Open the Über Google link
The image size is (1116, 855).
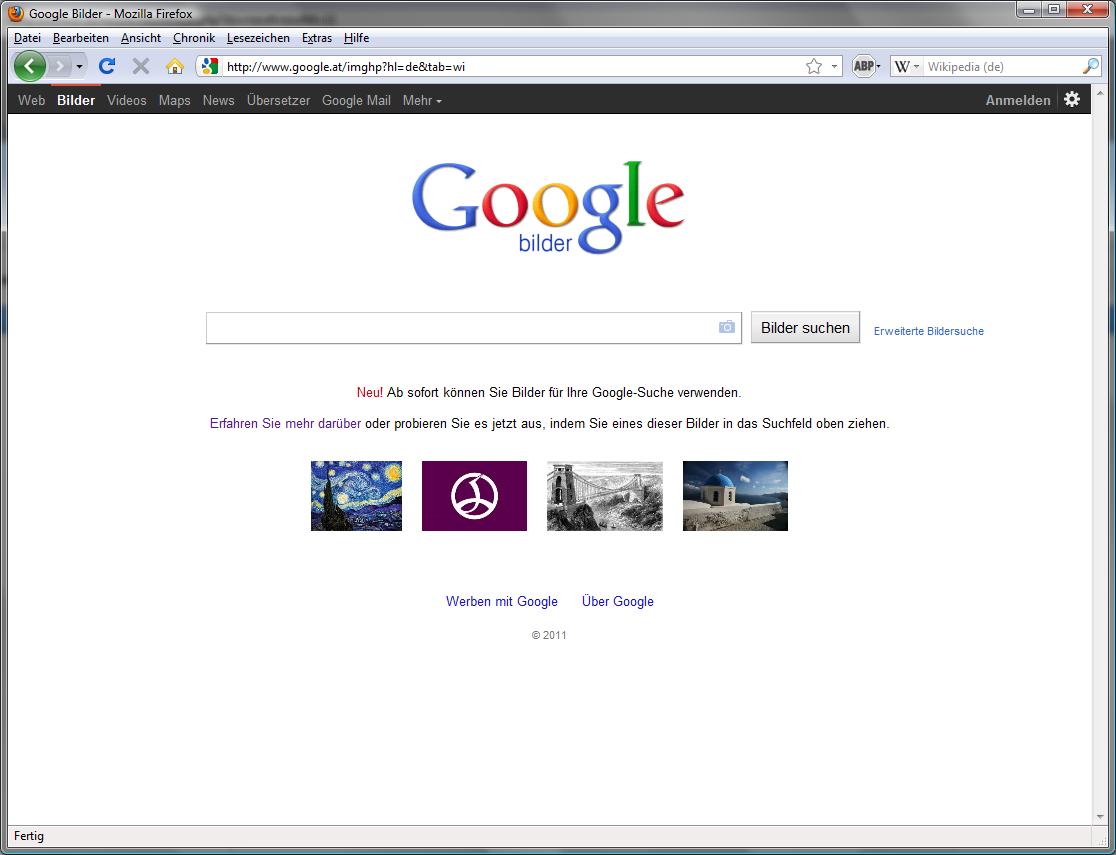pos(618,602)
